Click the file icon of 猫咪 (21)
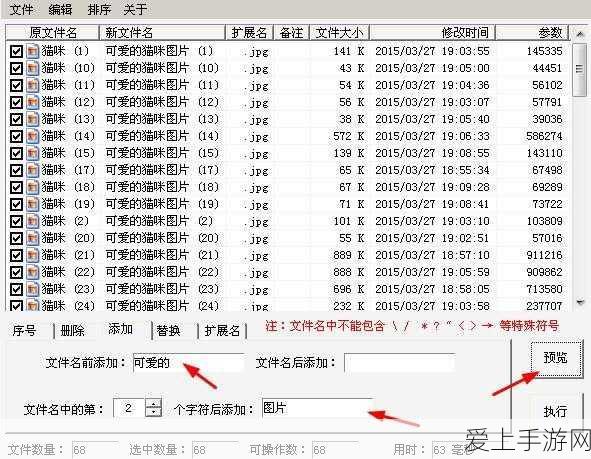This screenshot has height=459, width=591. [x=33, y=255]
